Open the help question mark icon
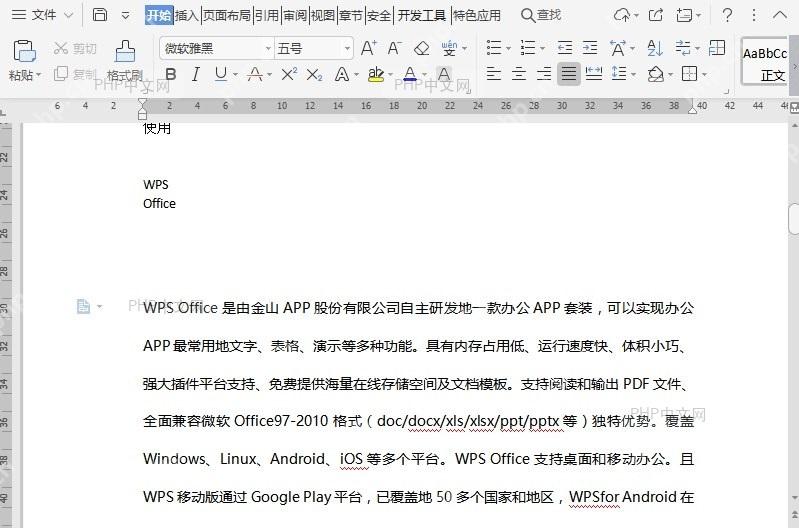 point(727,15)
